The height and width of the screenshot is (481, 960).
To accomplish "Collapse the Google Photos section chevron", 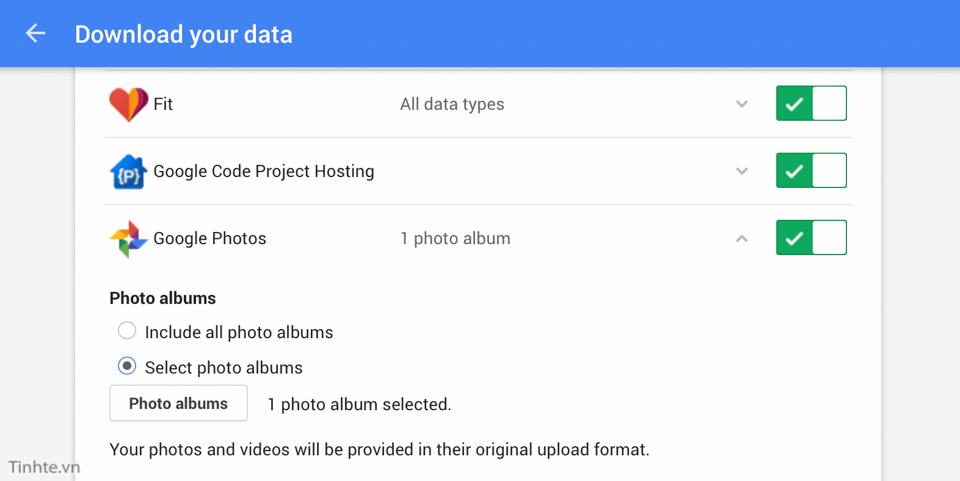I will pyautogui.click(x=741, y=238).
